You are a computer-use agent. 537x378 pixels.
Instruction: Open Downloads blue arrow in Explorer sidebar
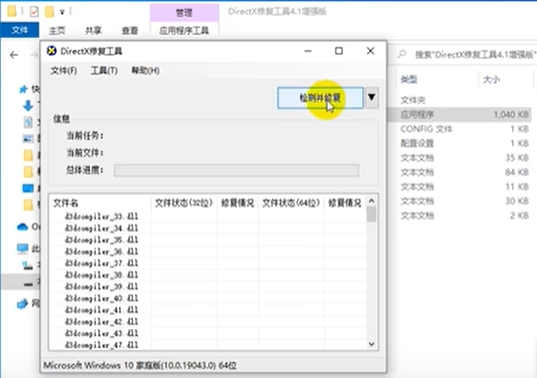(28, 106)
